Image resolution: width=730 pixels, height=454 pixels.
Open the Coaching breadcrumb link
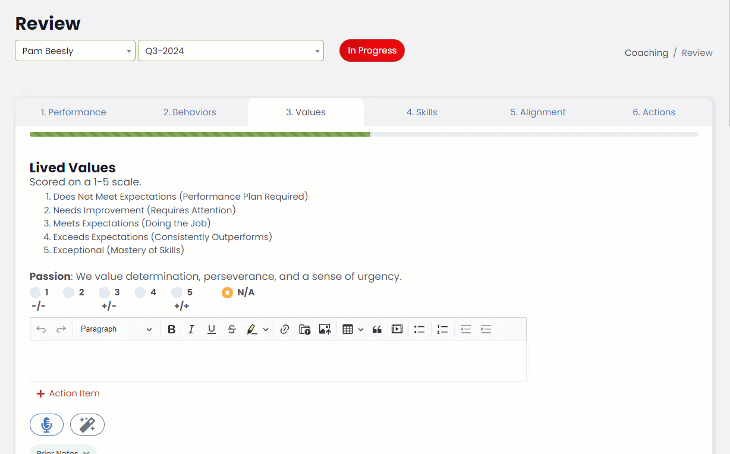pyautogui.click(x=646, y=53)
